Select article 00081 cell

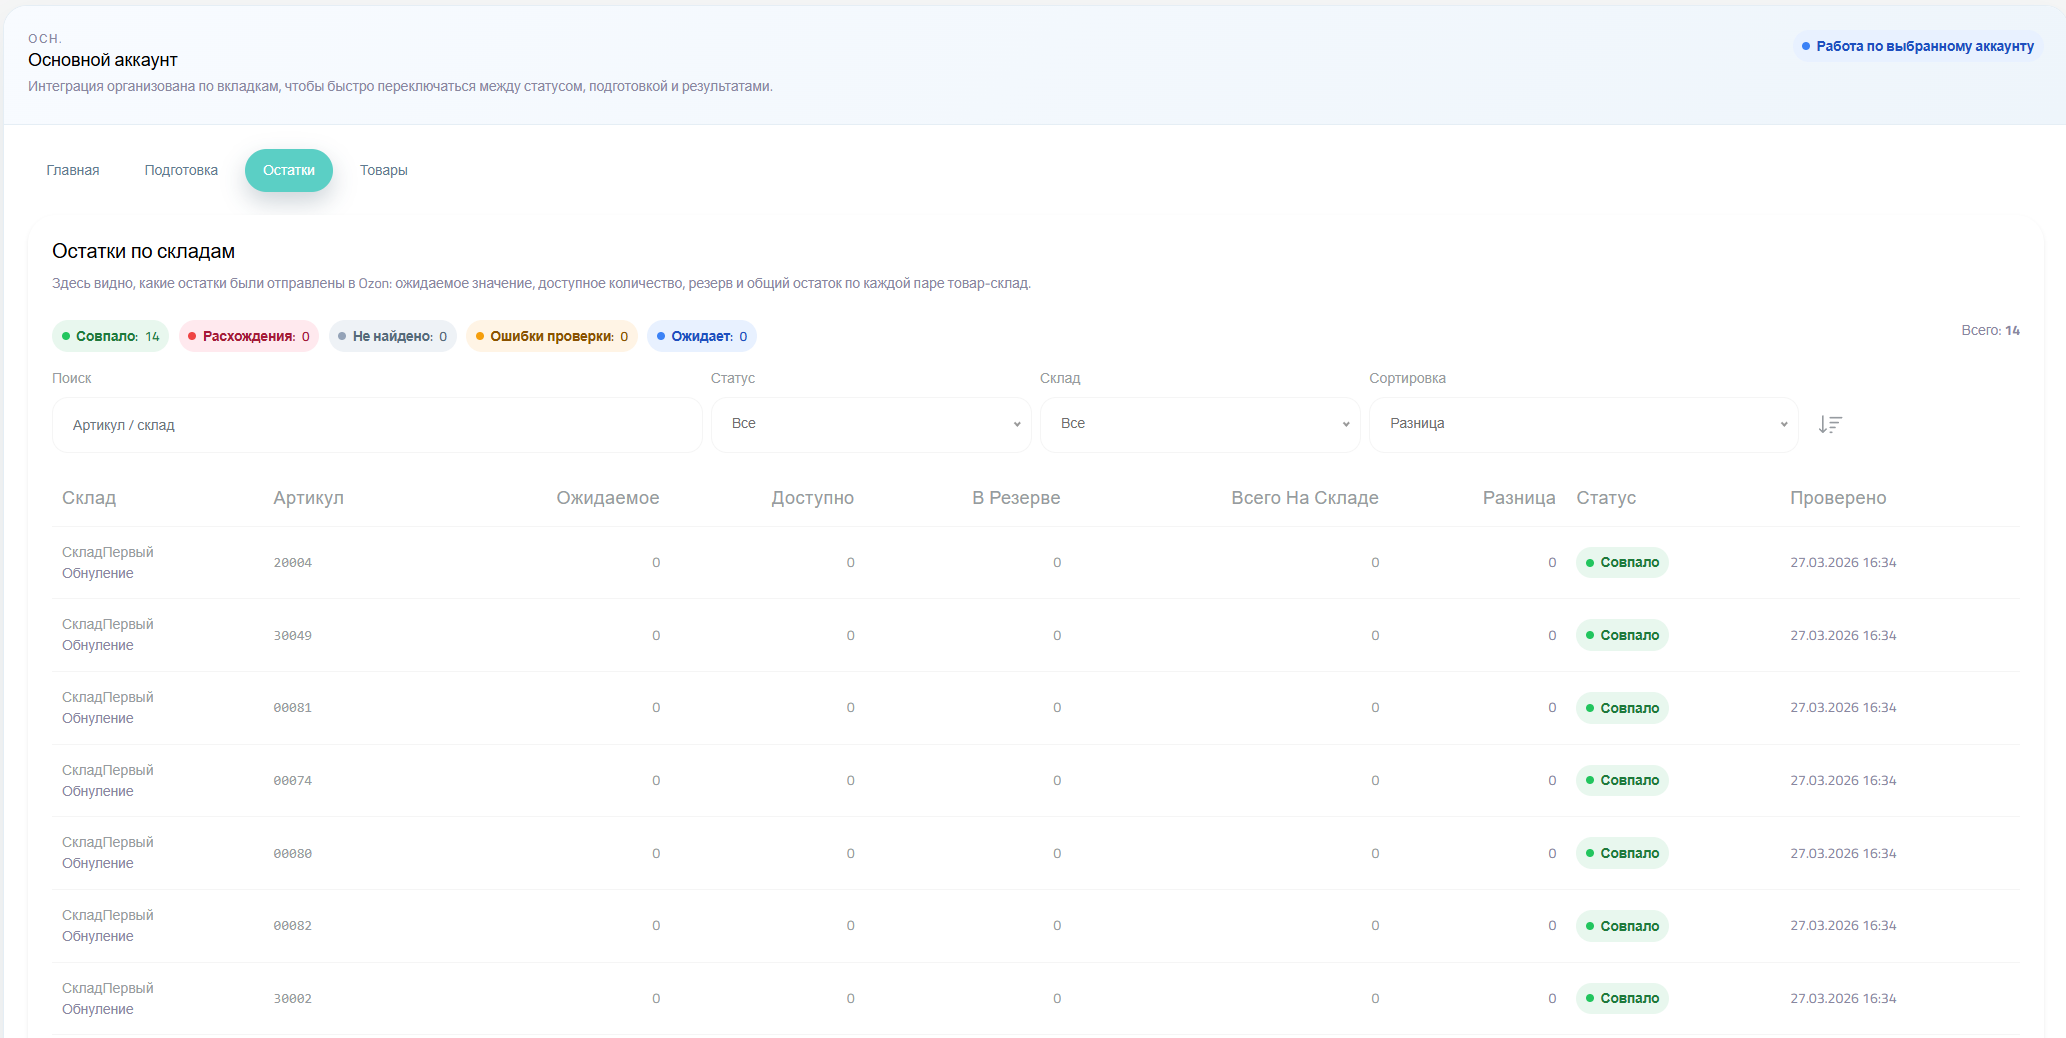click(x=293, y=708)
